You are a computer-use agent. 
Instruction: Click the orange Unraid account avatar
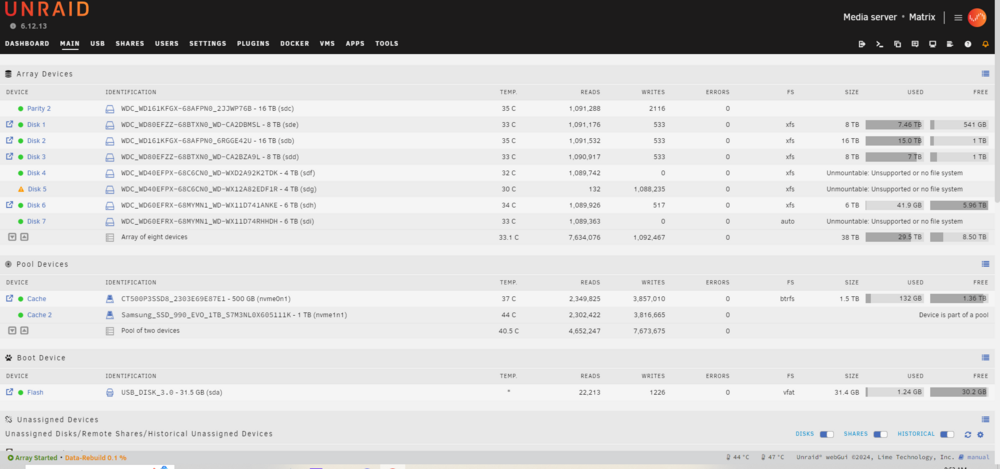click(x=976, y=18)
